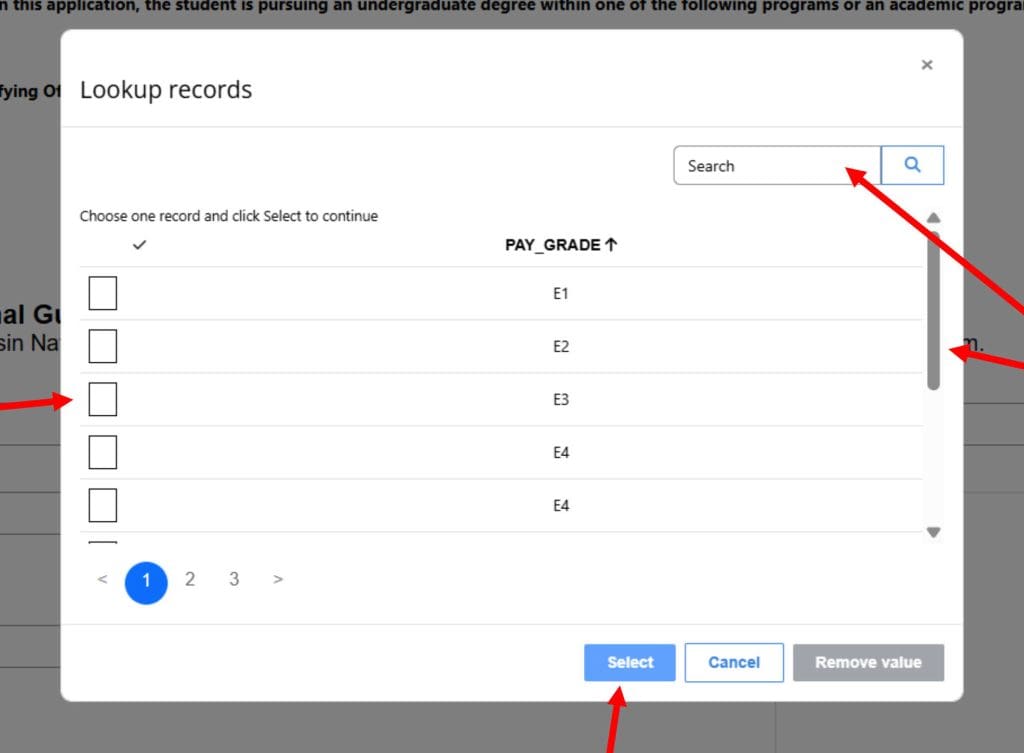
Task: Close the Lookup records dialog
Action: coord(926,64)
